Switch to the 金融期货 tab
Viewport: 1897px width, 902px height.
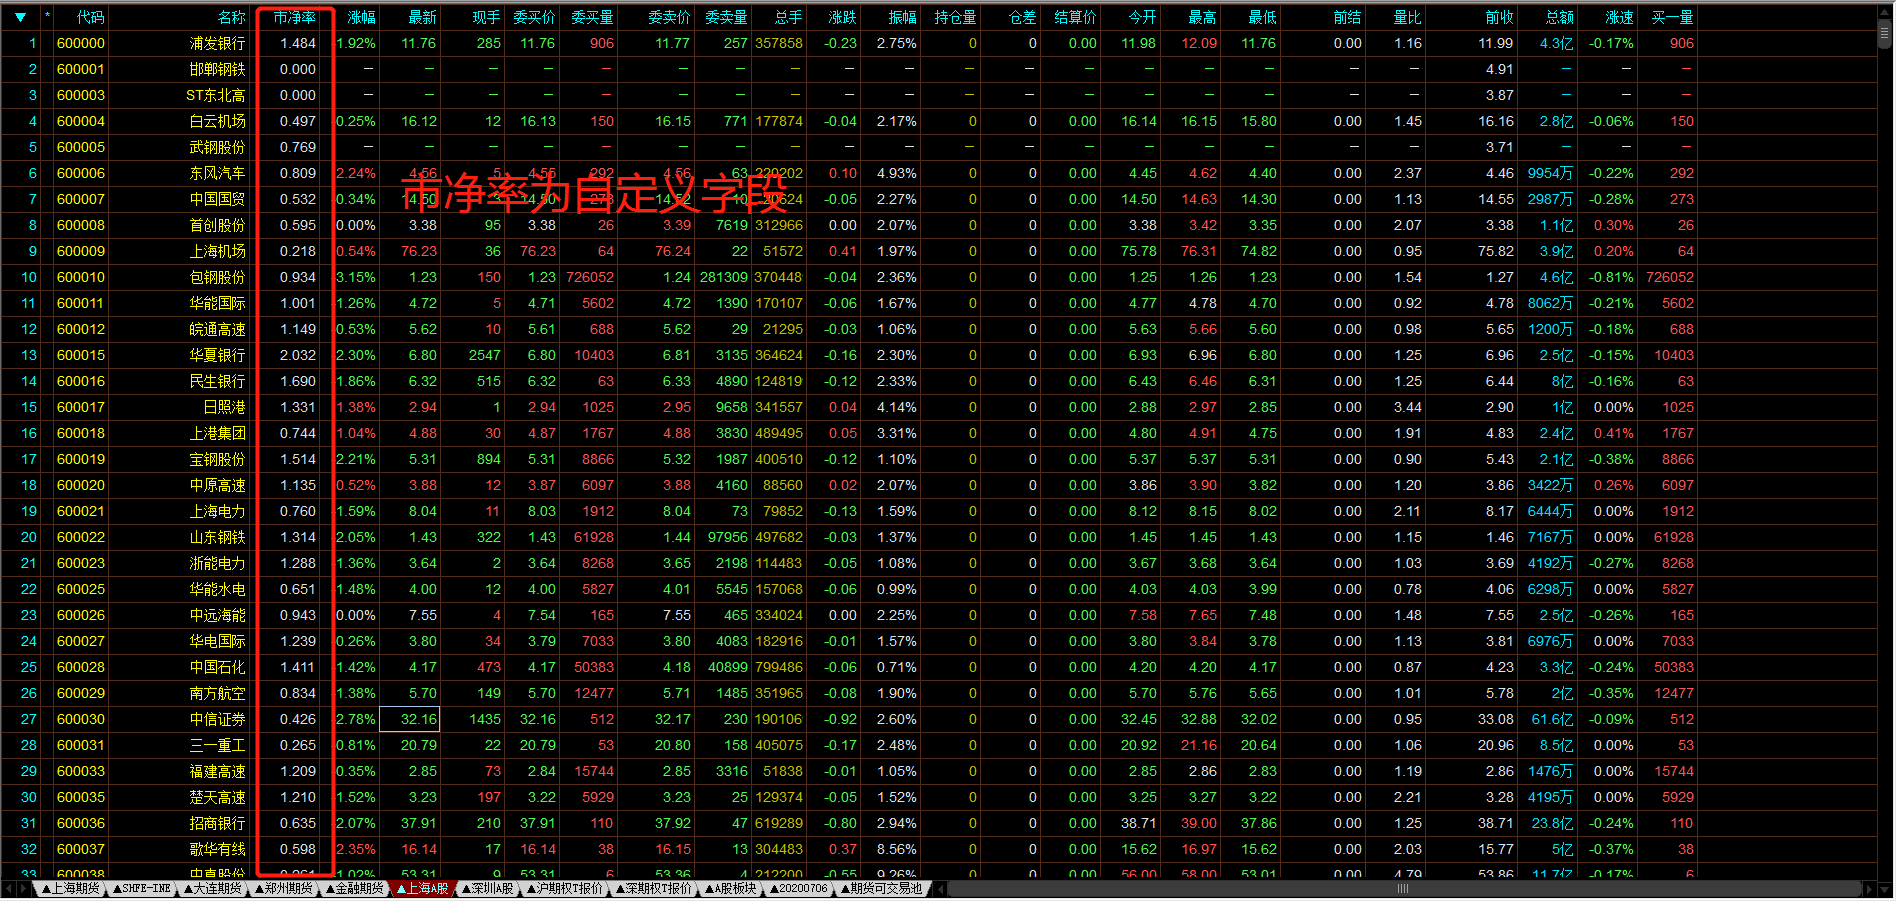(x=354, y=888)
